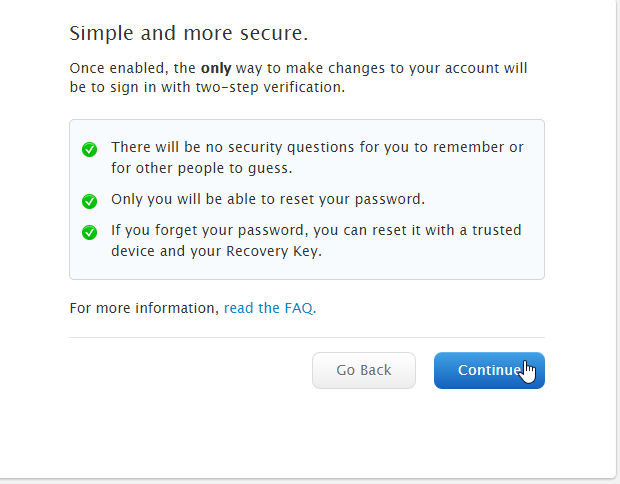Image resolution: width=620 pixels, height=484 pixels.
Task: Click the horizontal divider above the buttons
Action: point(307,338)
